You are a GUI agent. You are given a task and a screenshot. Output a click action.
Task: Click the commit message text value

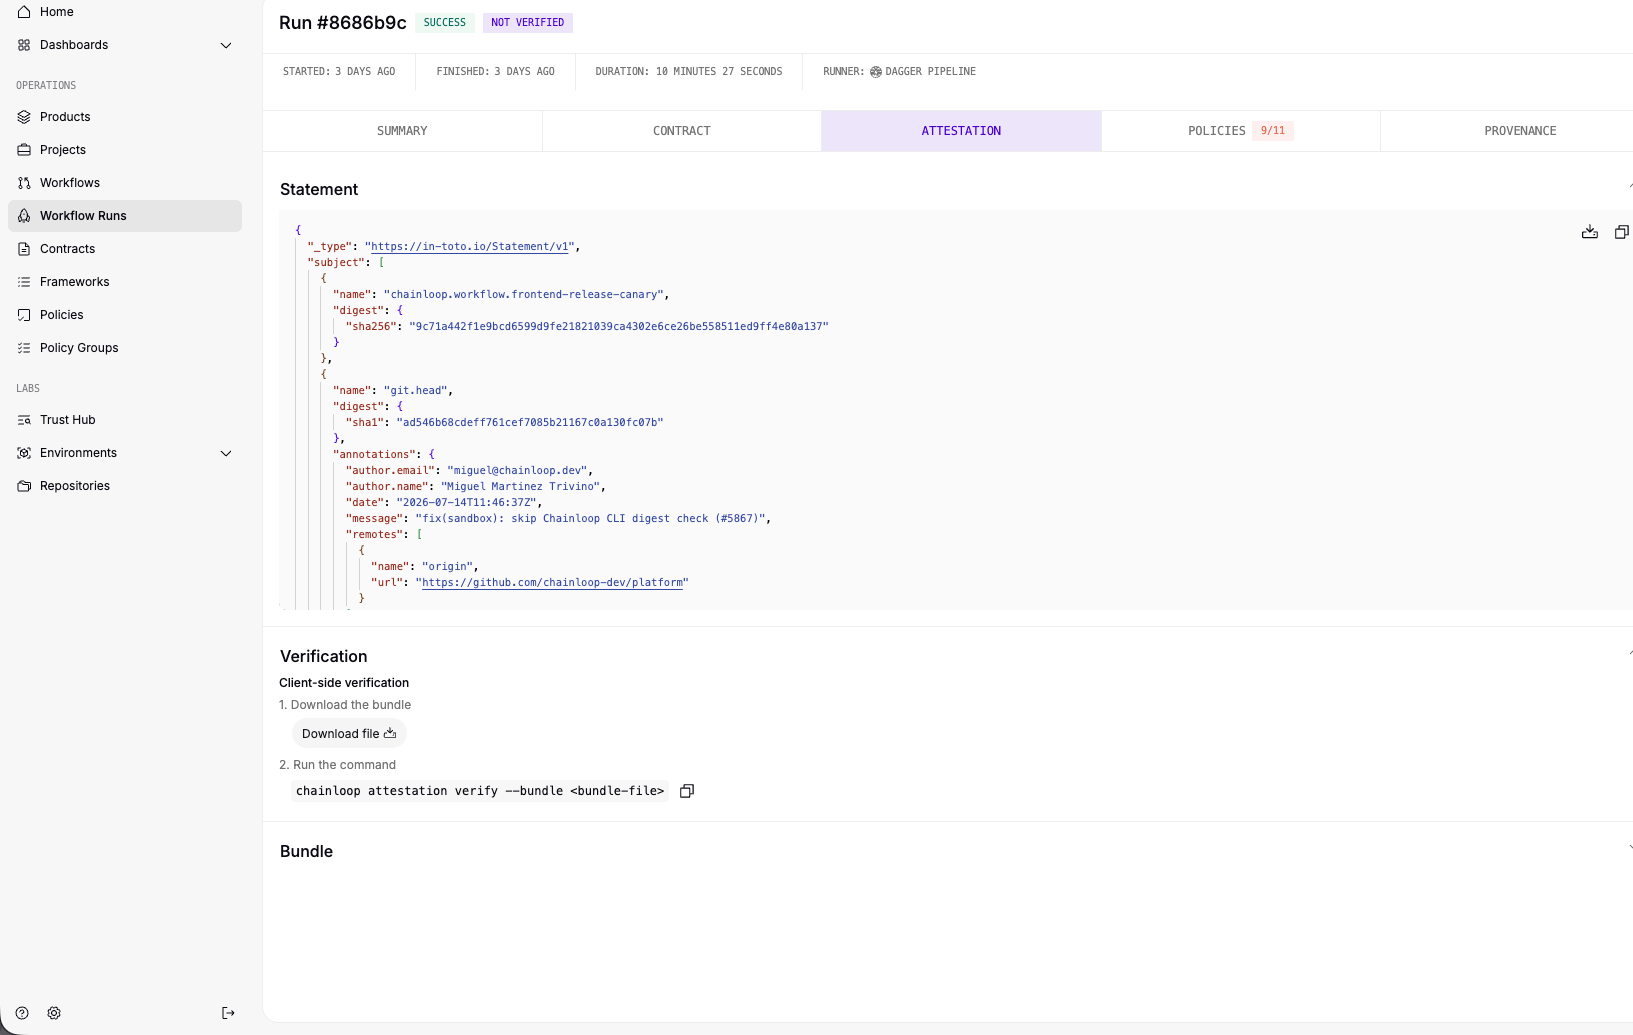pyautogui.click(x=590, y=518)
